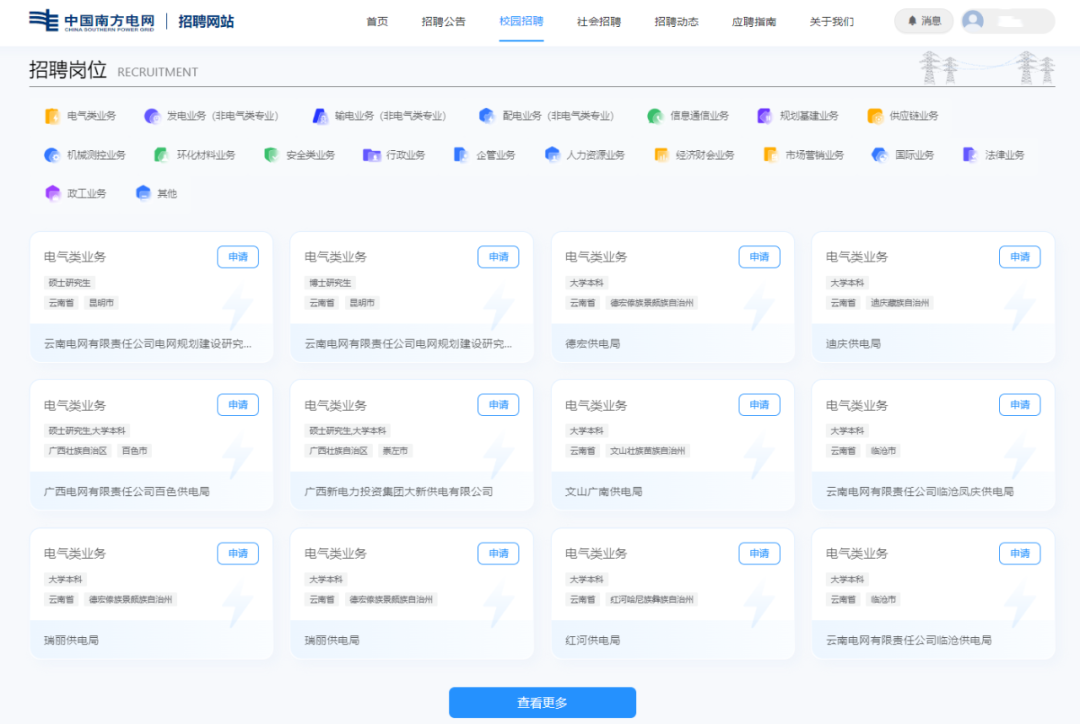Select the 国际业务 icon

click(x=880, y=155)
